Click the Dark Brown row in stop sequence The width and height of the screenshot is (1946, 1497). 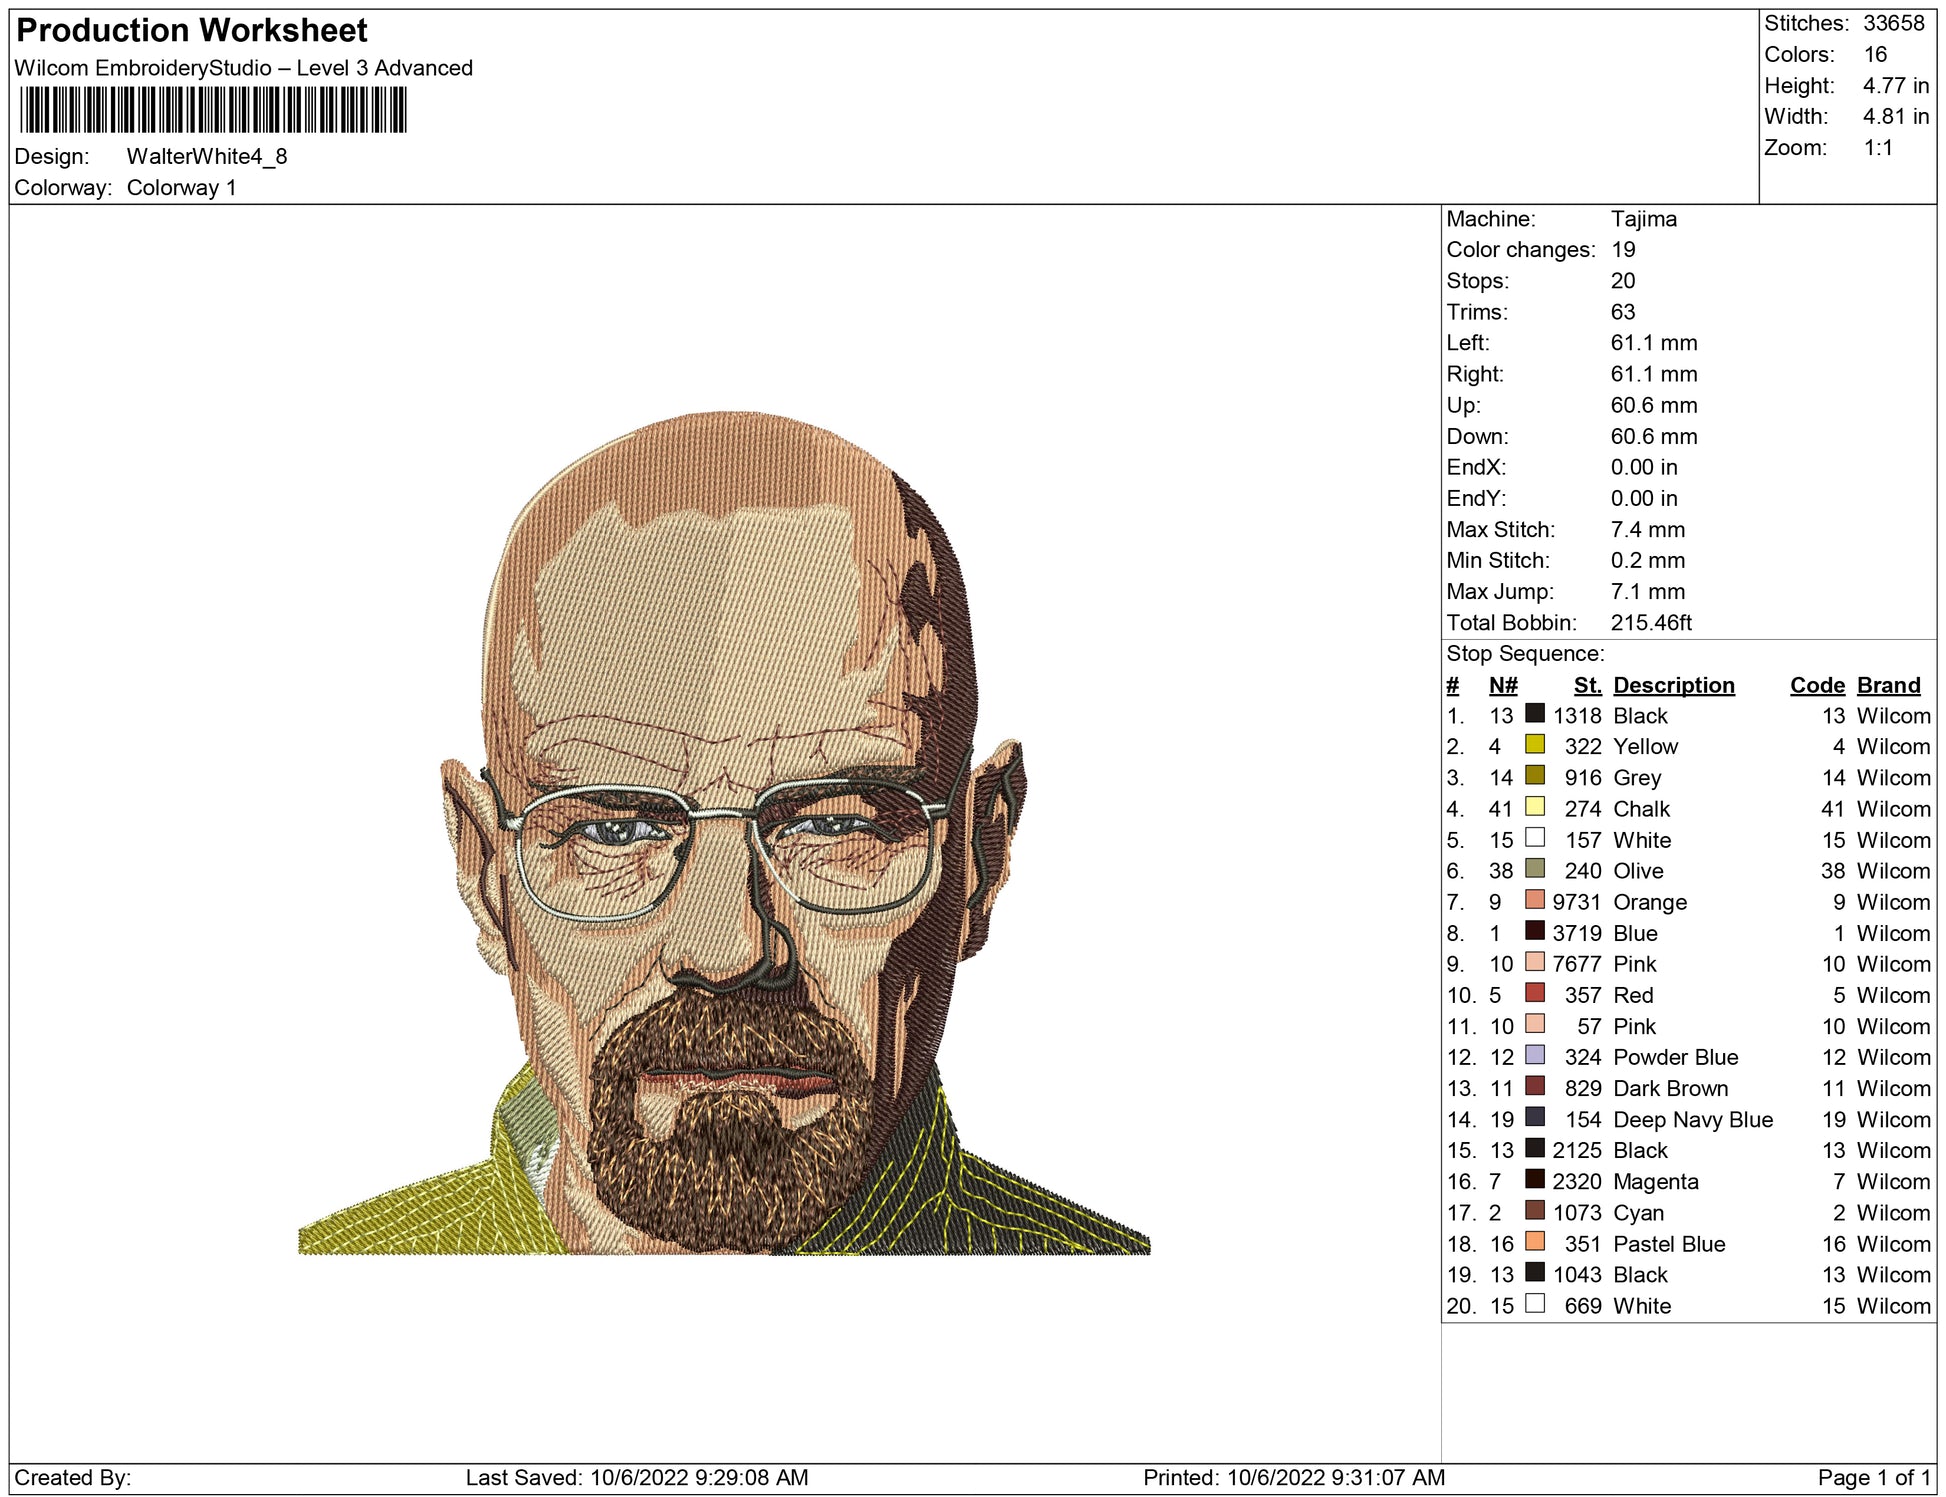[1670, 1088]
